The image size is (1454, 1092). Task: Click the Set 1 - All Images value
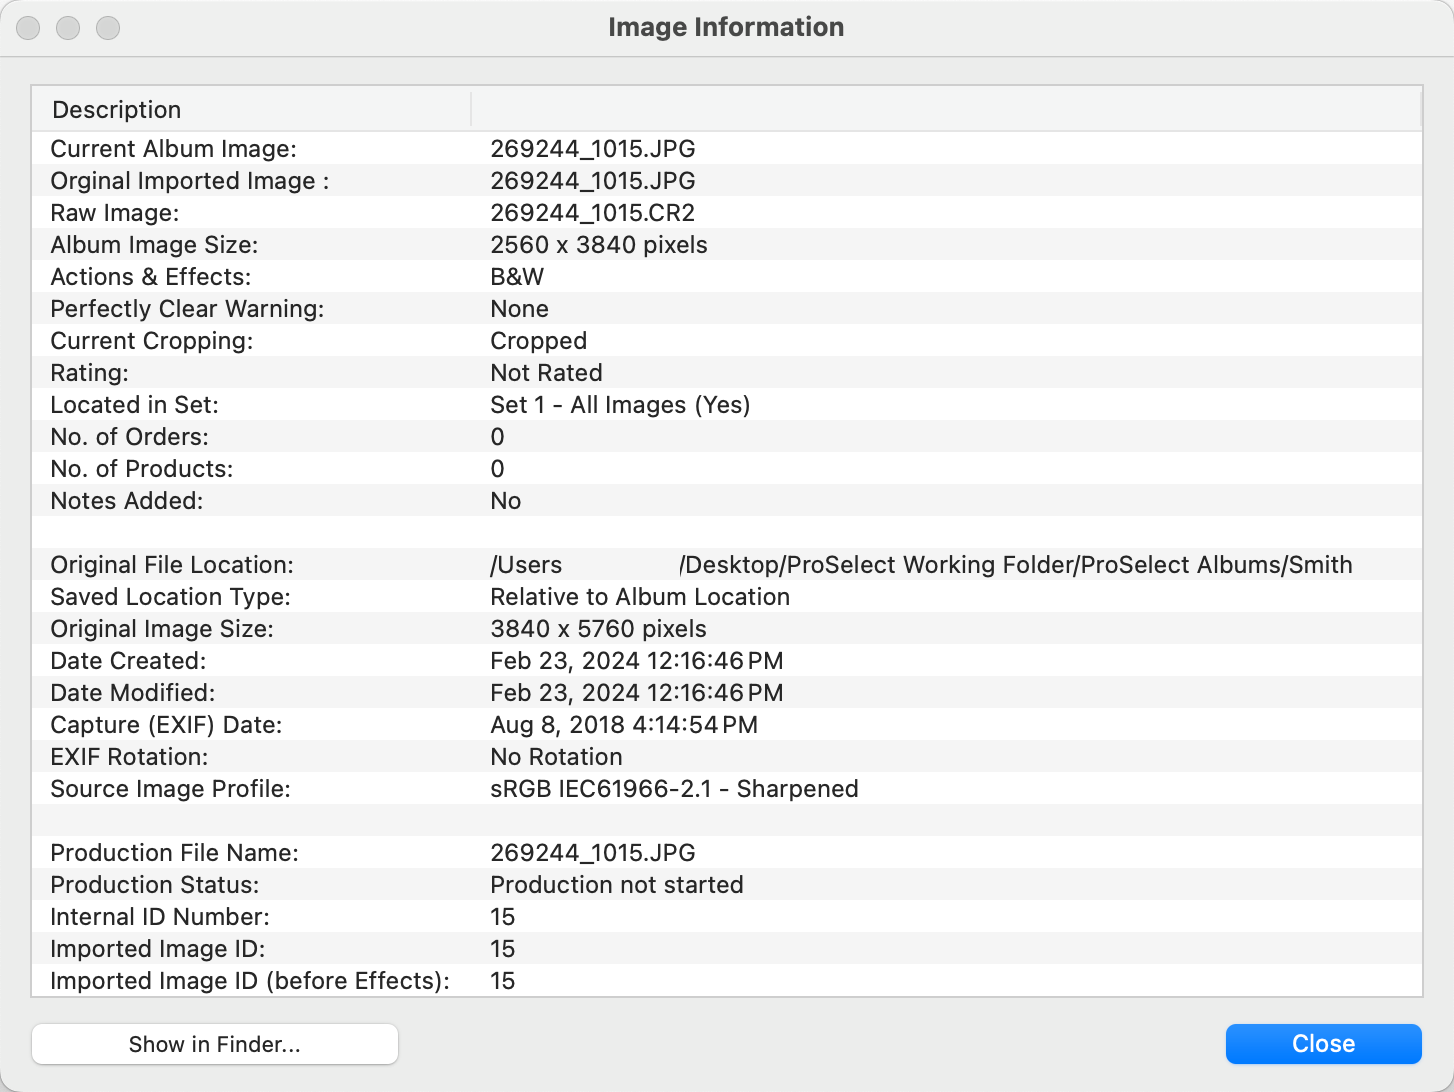619,405
